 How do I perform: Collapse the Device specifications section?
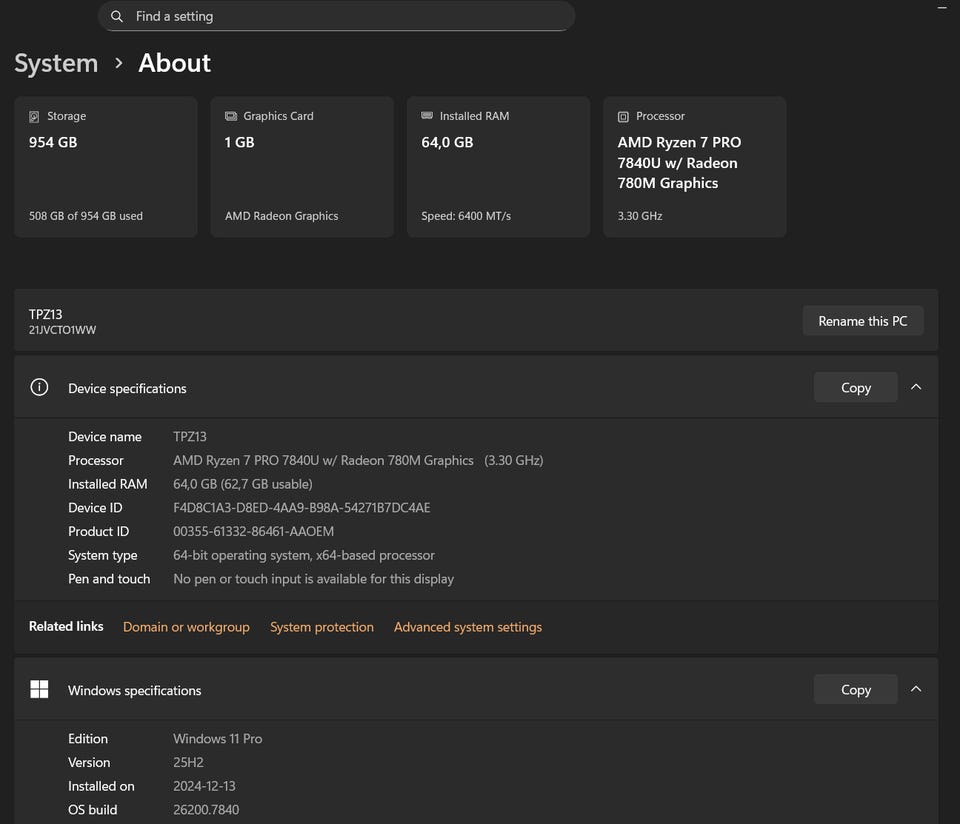[916, 388]
